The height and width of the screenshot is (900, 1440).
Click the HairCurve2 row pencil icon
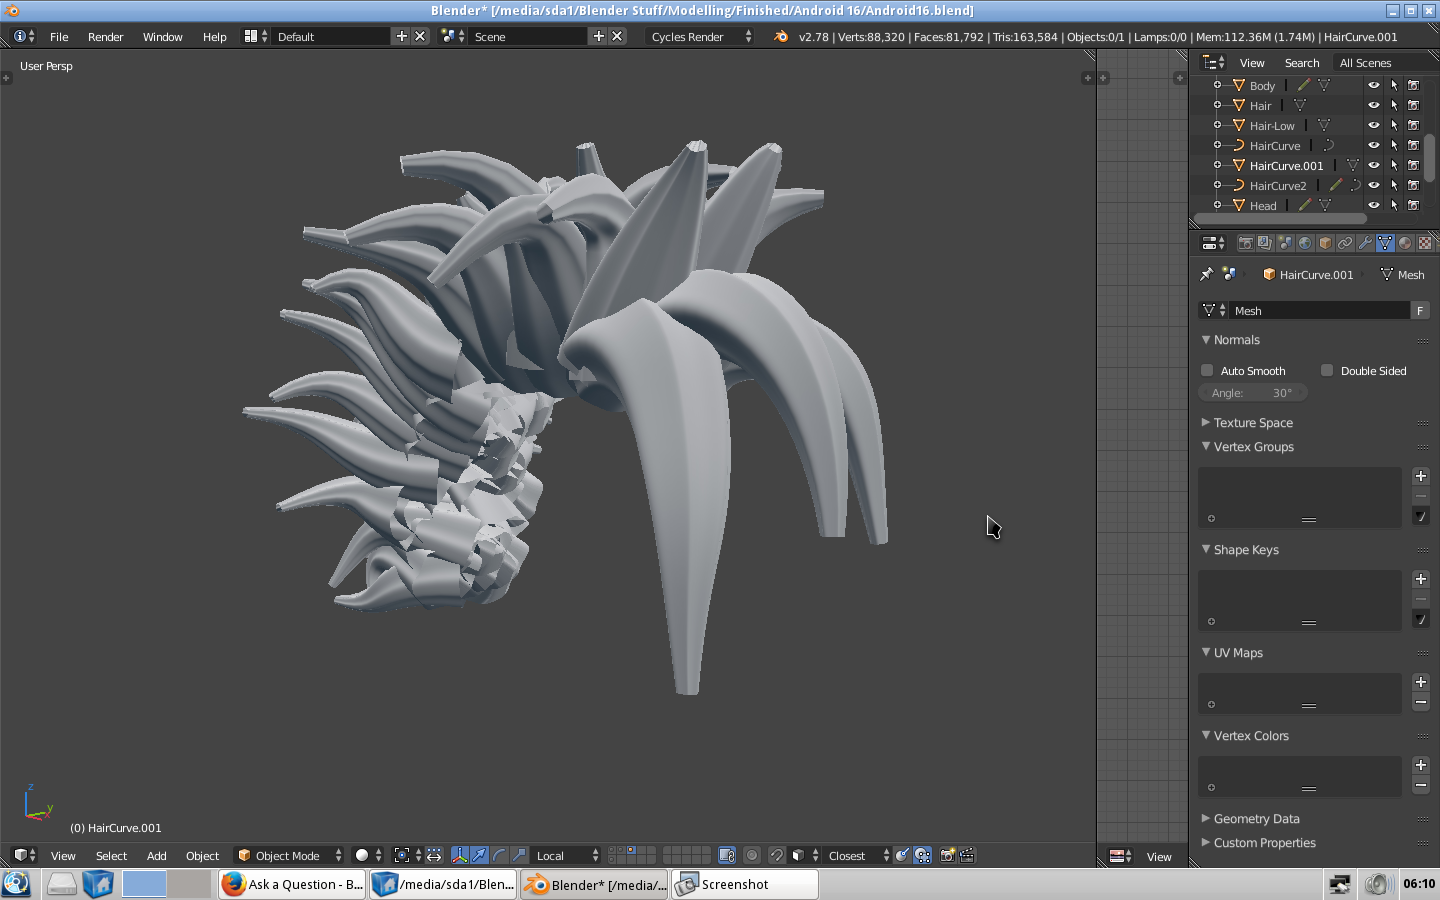pyautogui.click(x=1336, y=185)
